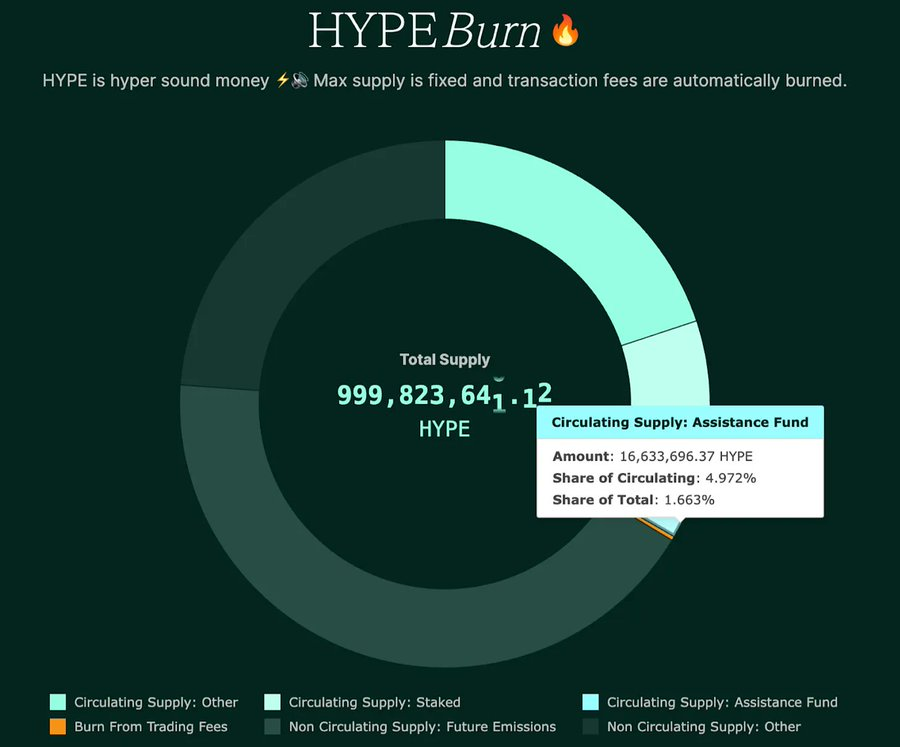Click the Assistance Fund tooltip header
Image resolution: width=900 pixels, height=747 pixels.
(680, 422)
